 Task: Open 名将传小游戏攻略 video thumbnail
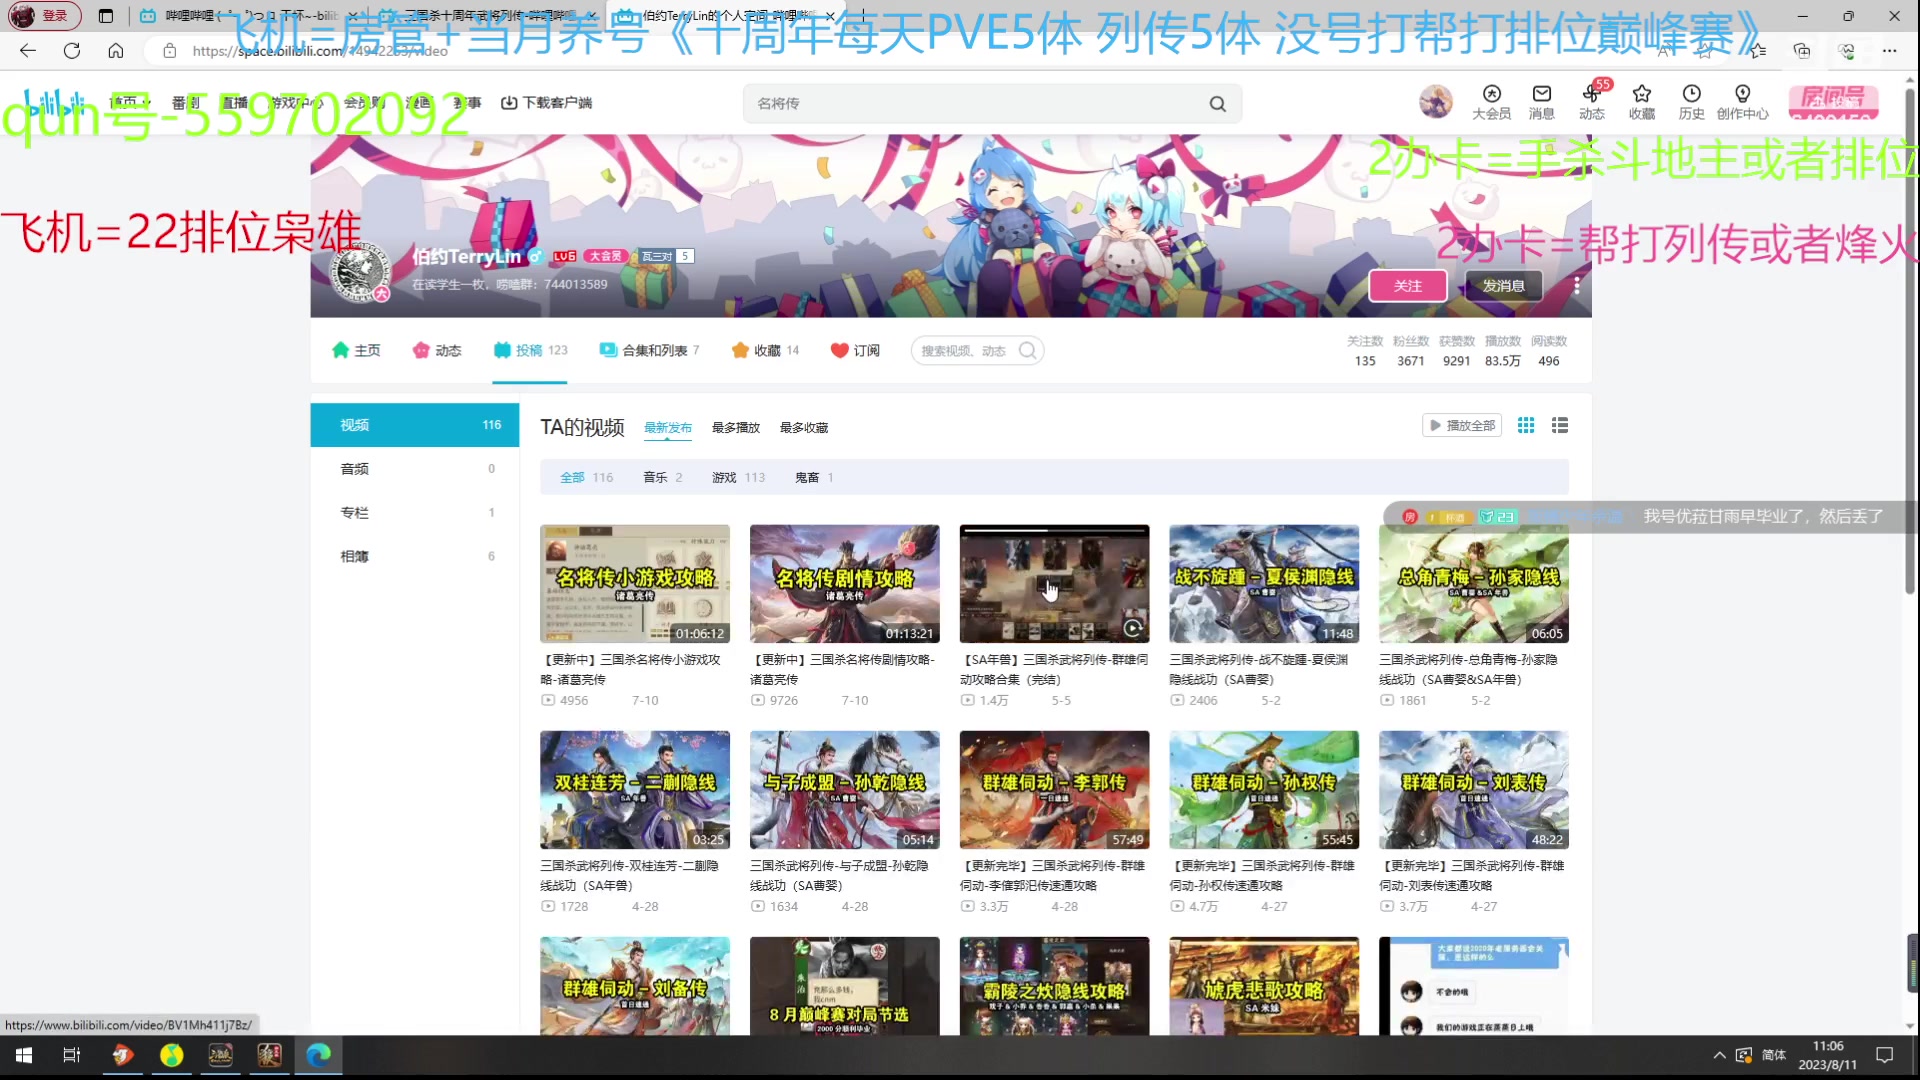click(x=634, y=584)
